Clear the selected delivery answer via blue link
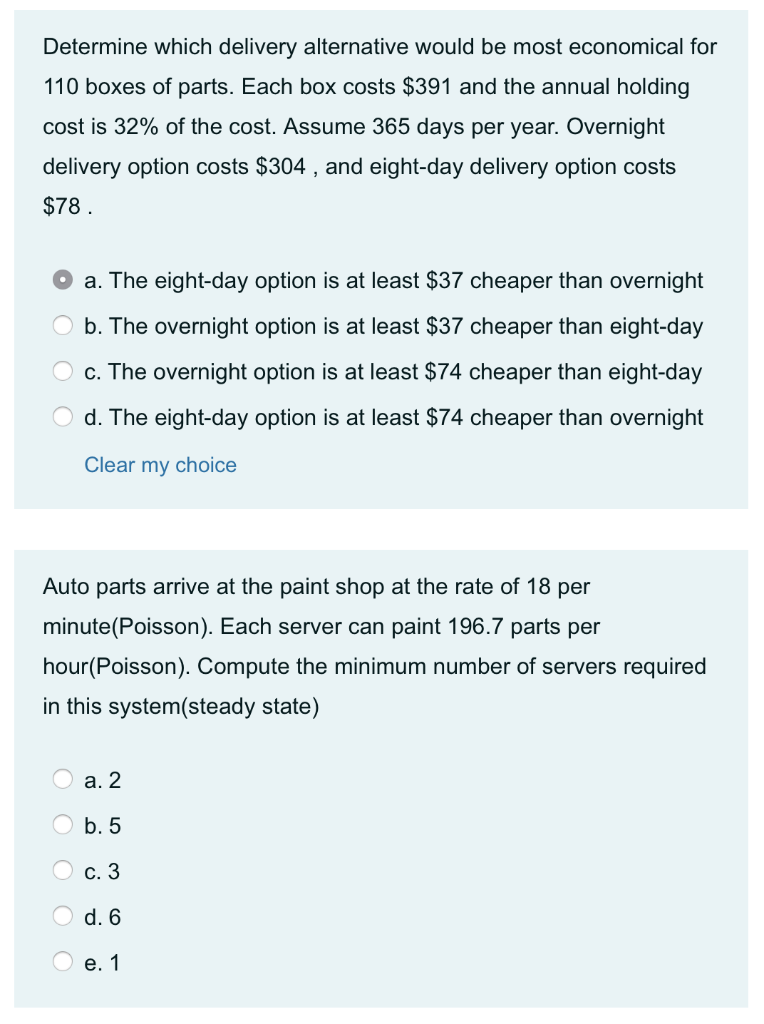 (160, 464)
